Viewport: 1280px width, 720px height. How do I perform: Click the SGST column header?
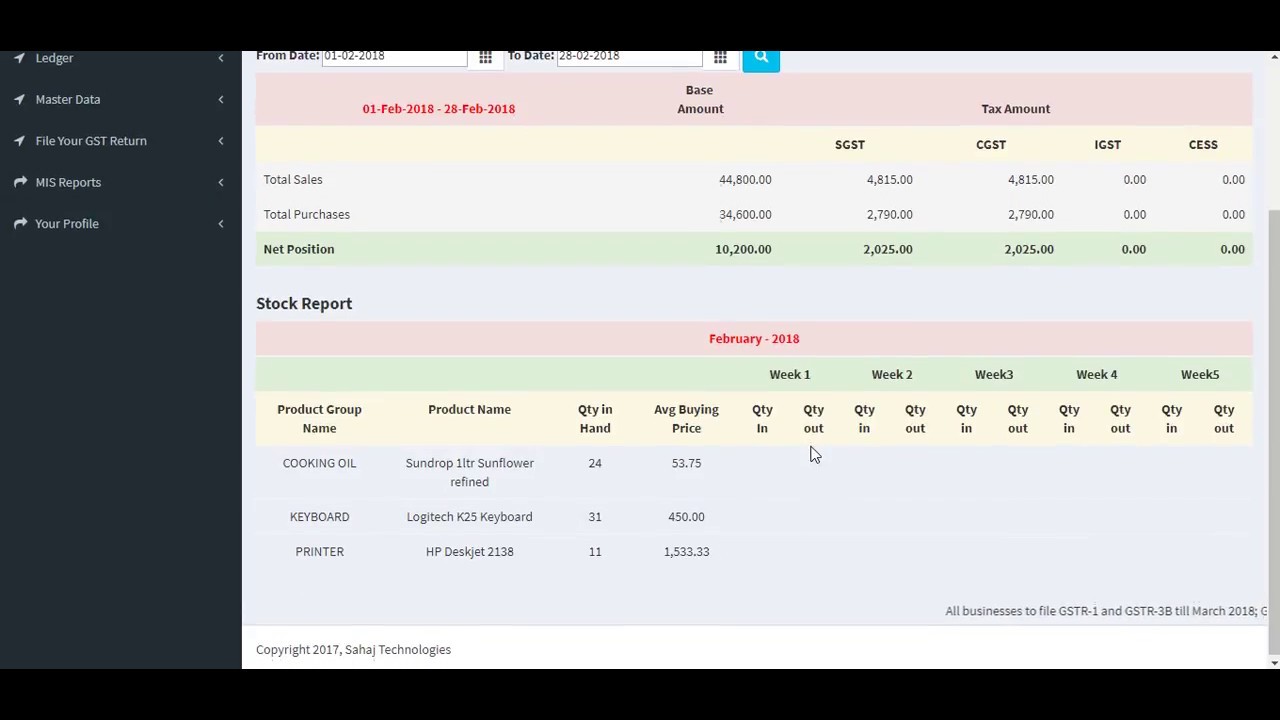click(x=850, y=145)
